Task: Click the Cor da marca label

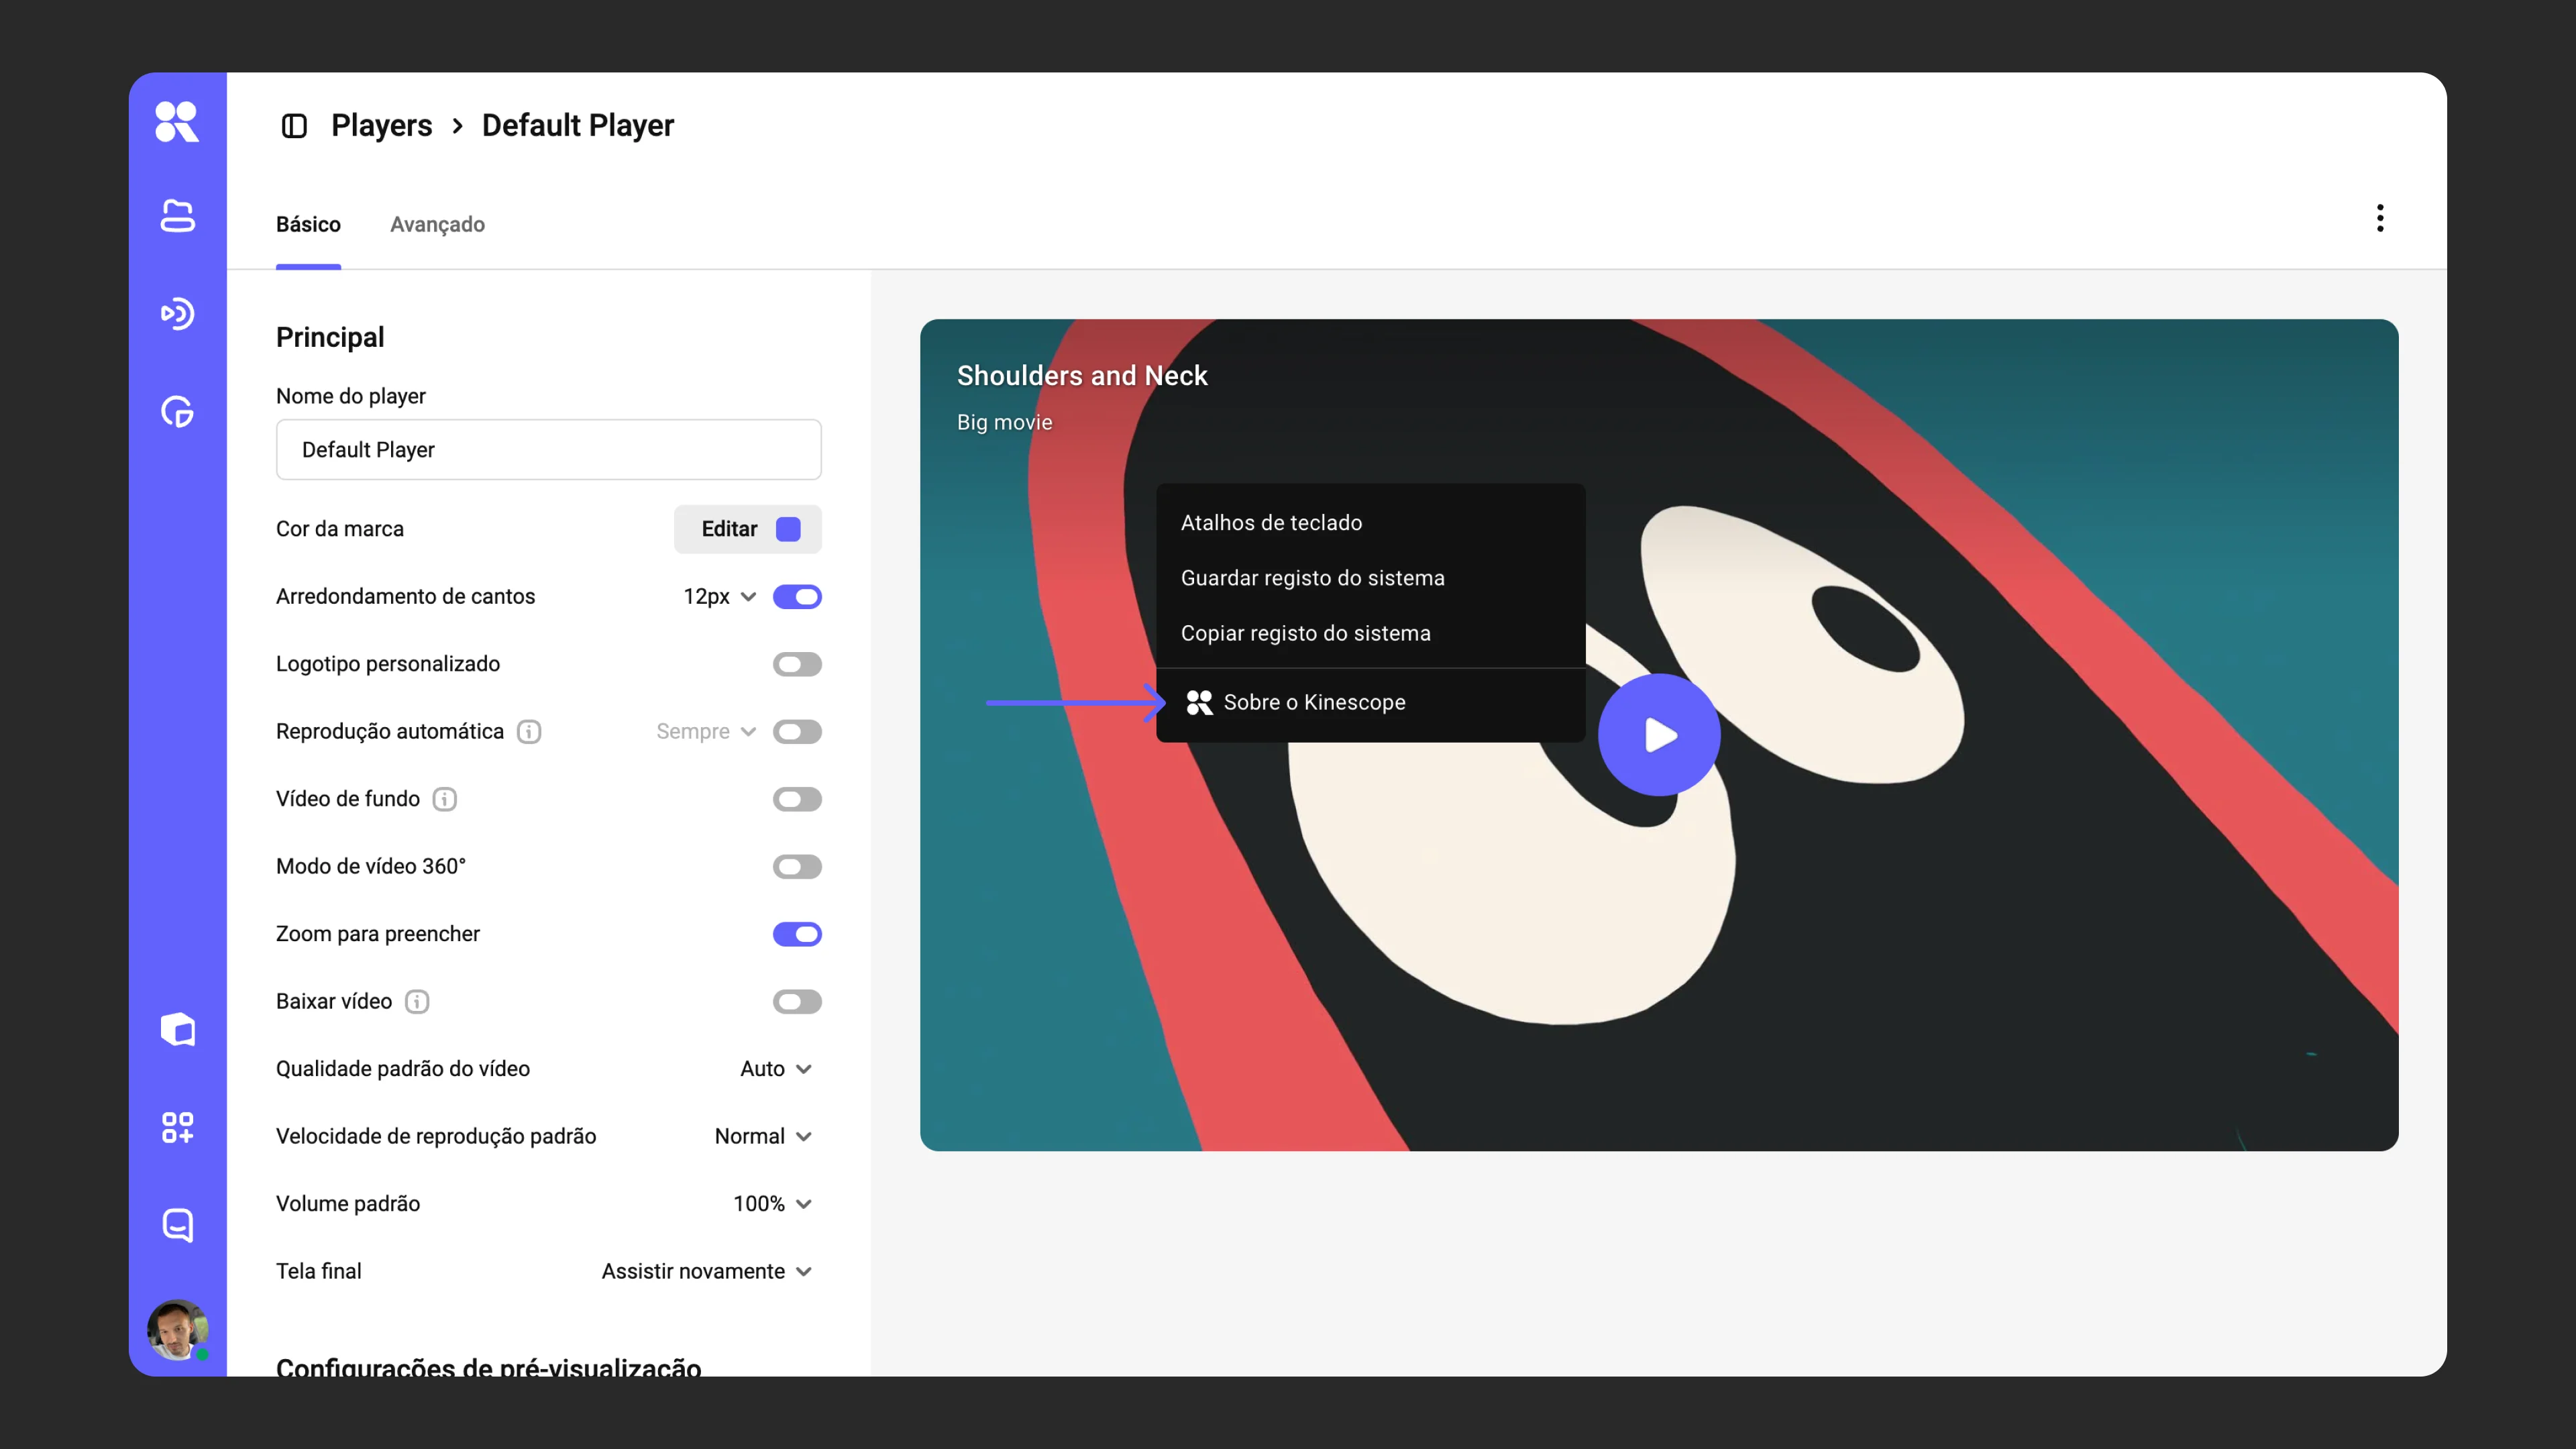Action: point(340,529)
